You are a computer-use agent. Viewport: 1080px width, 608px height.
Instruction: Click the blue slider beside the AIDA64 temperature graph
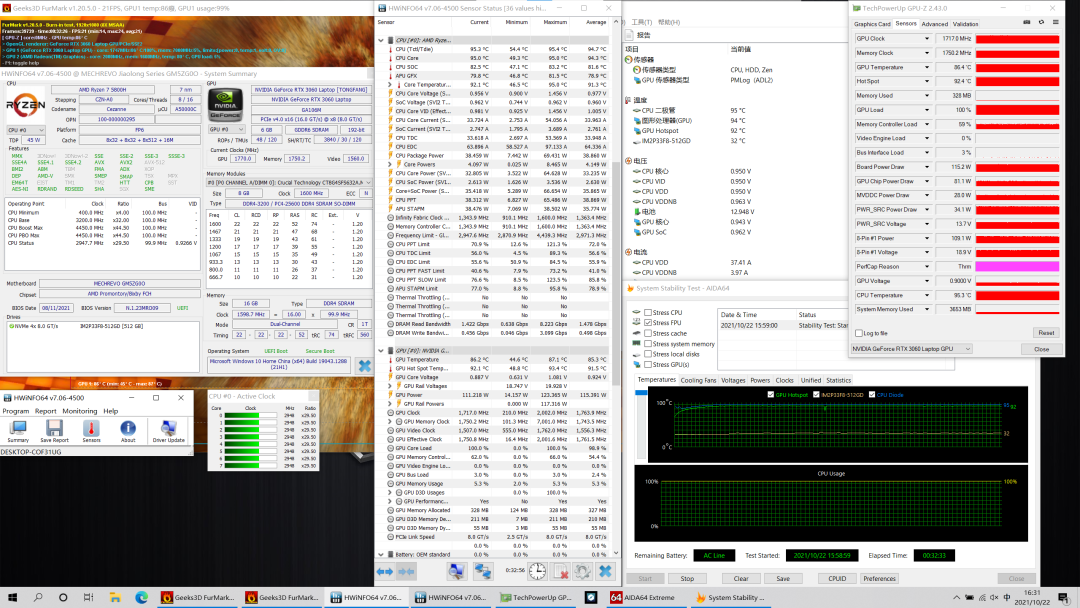pos(641,393)
